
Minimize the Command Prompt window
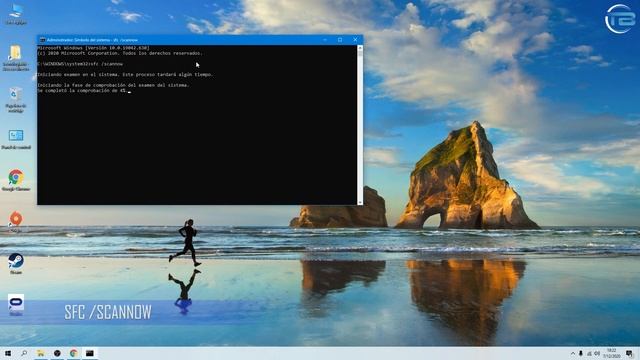point(325,40)
